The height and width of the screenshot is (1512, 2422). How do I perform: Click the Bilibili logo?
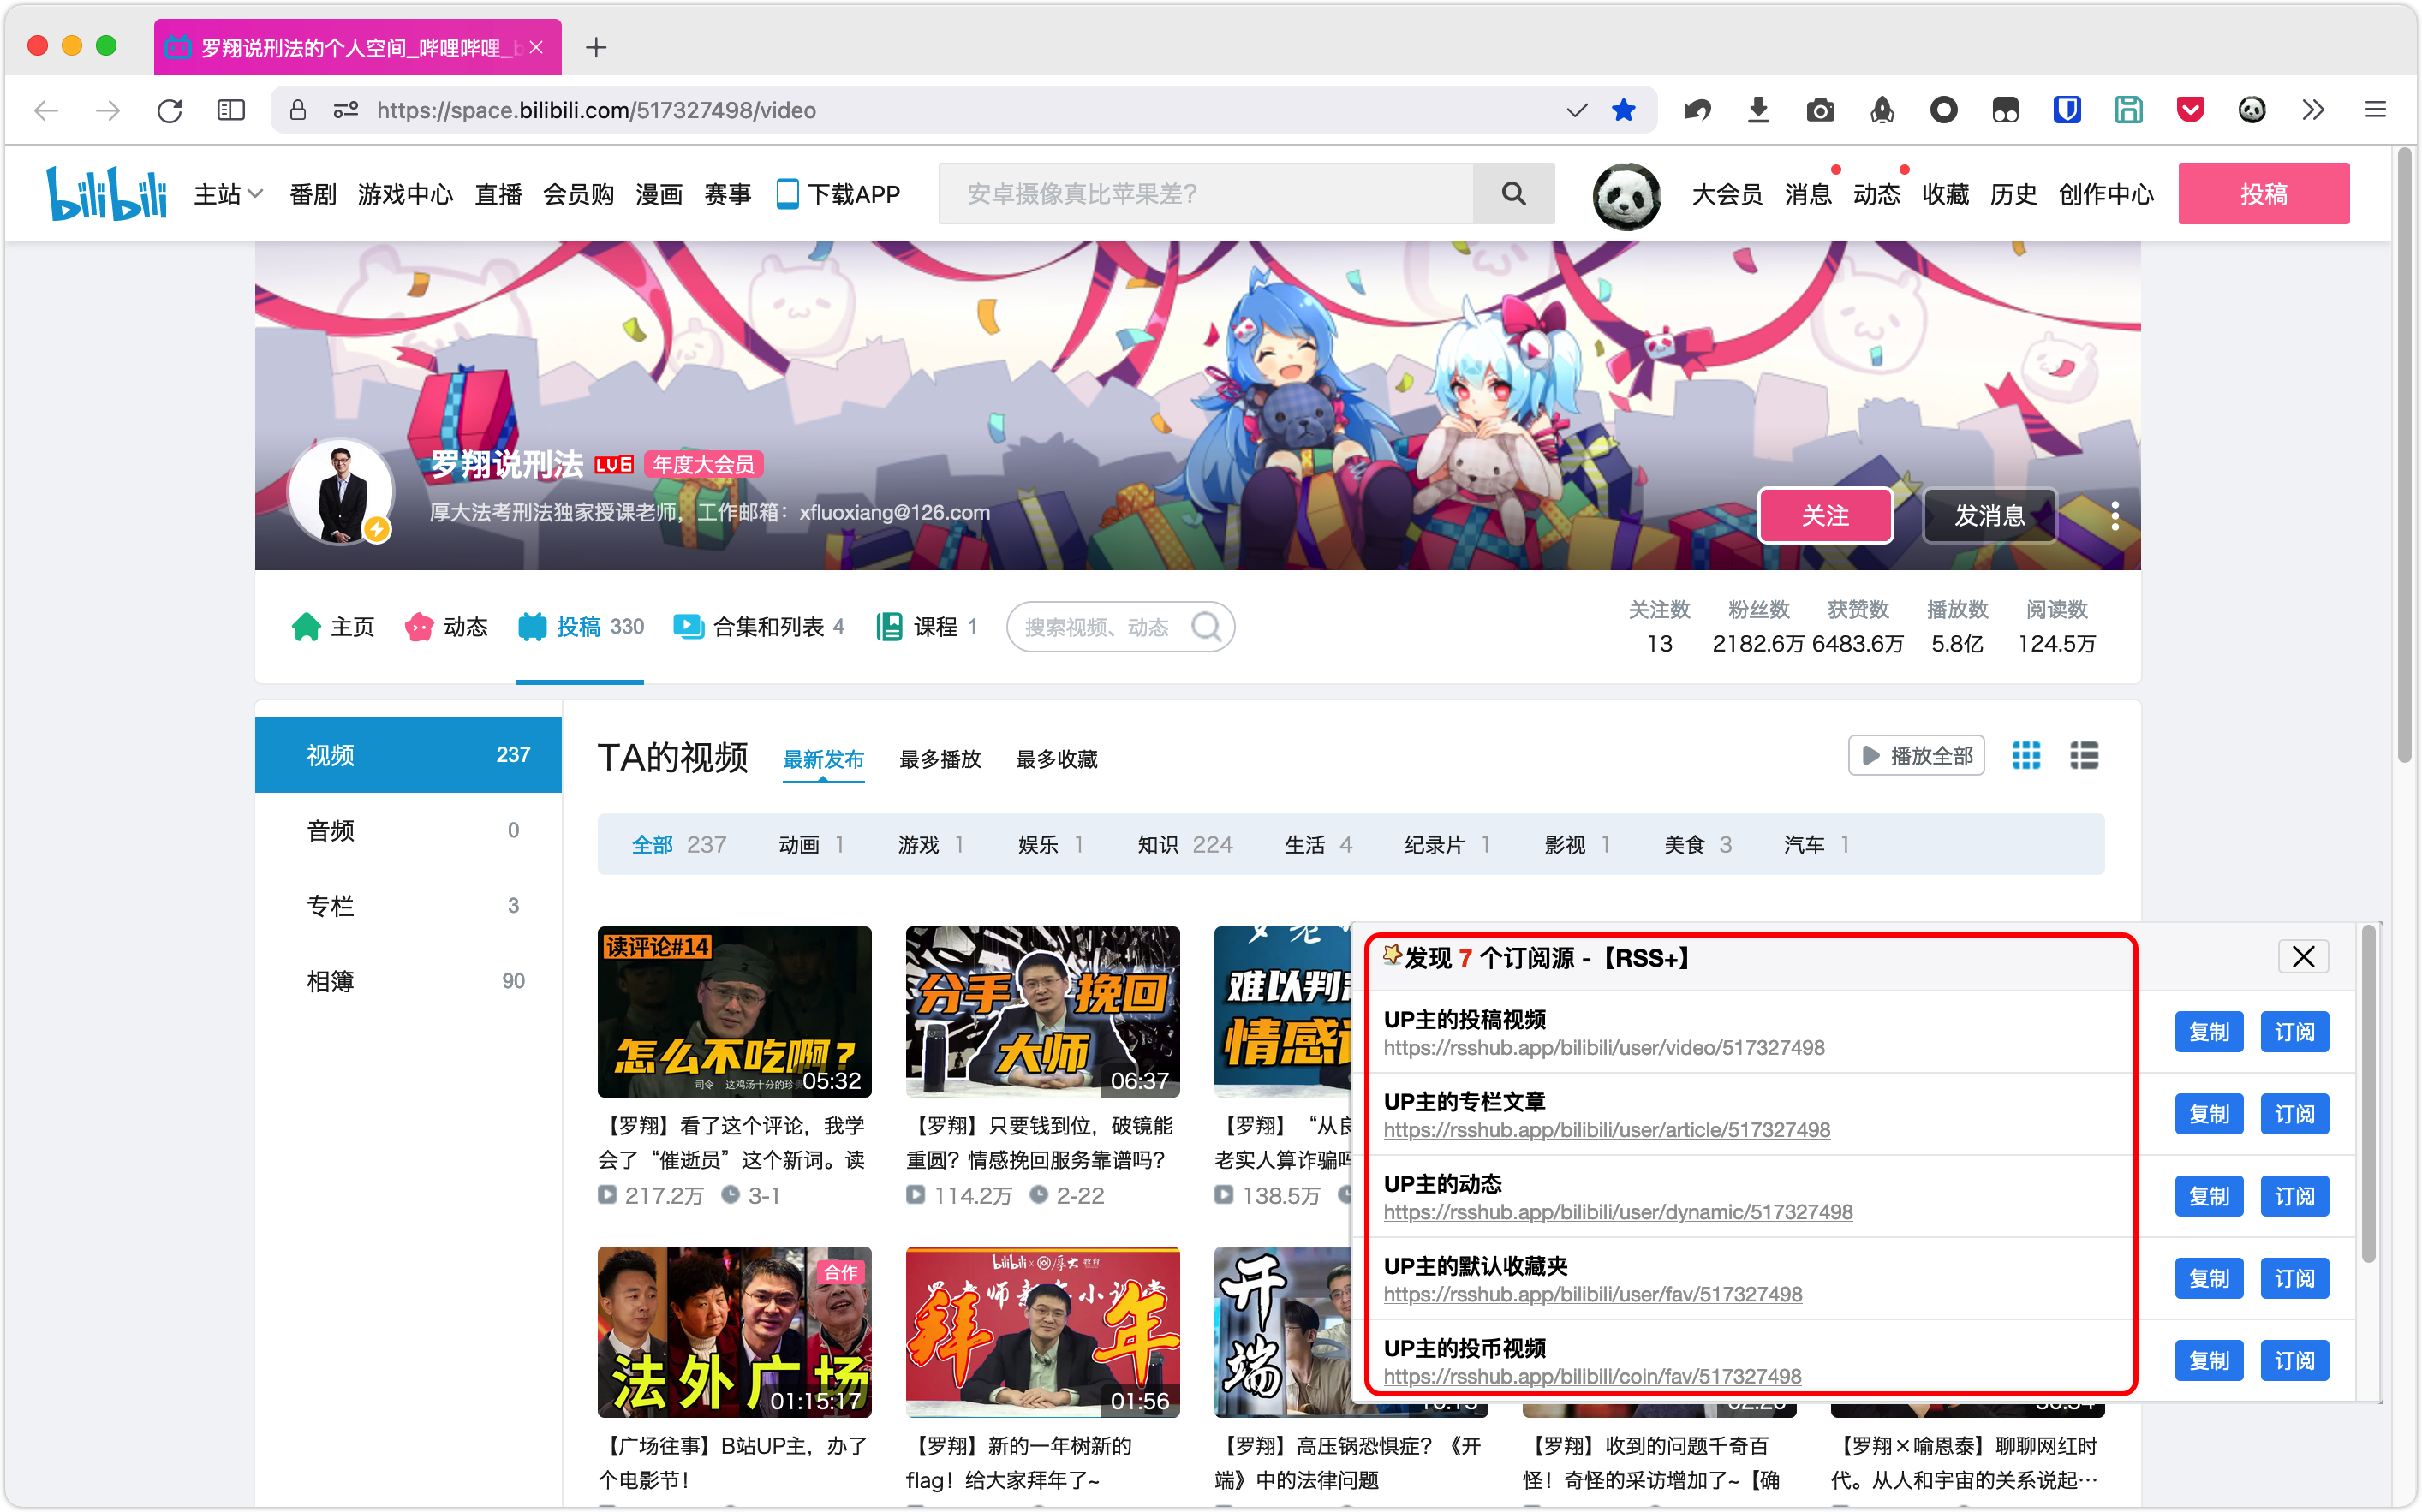106,194
